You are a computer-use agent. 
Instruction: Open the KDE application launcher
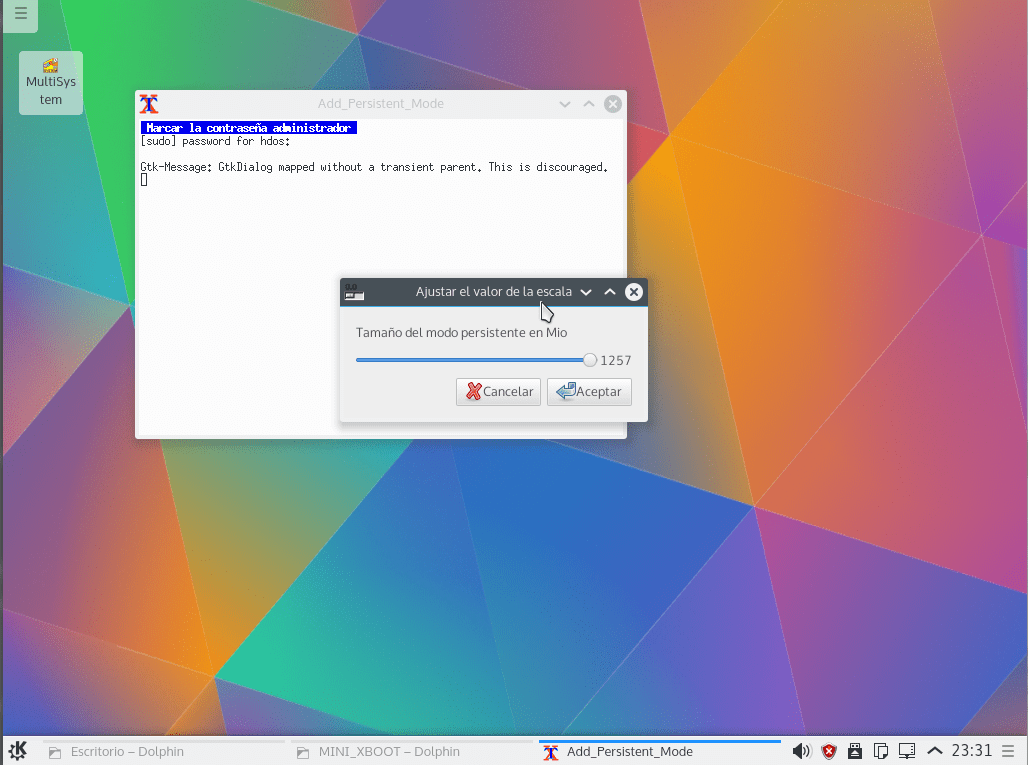coord(18,751)
